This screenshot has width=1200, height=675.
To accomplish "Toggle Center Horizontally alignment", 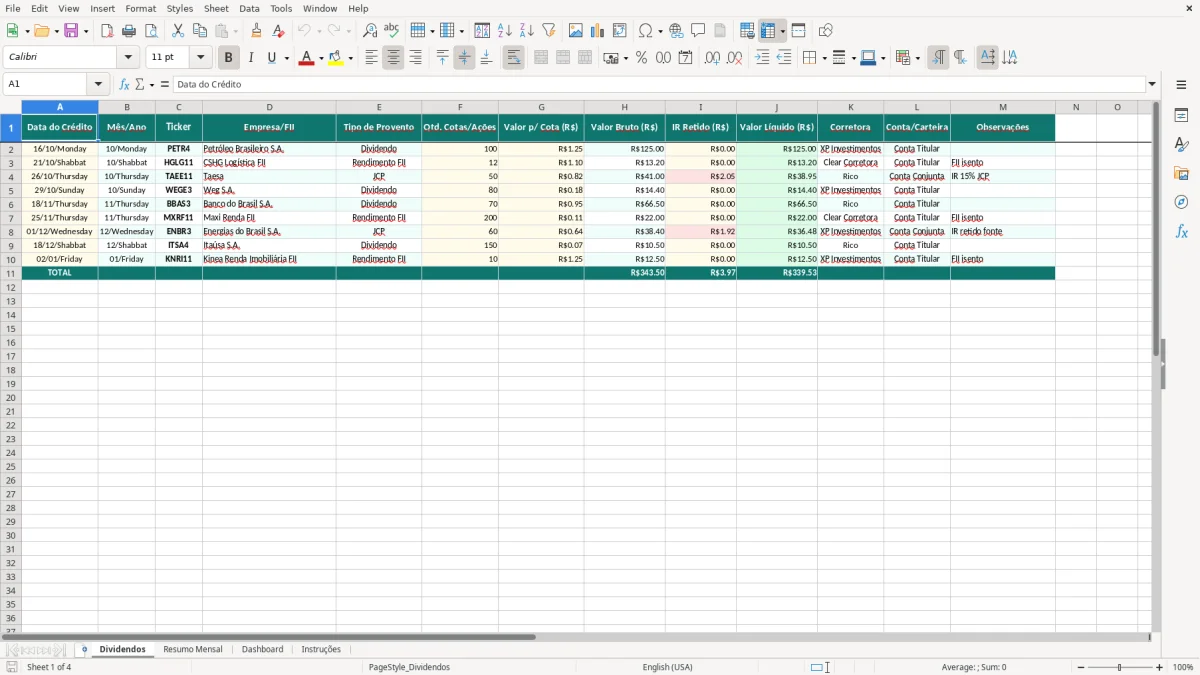I will (x=393, y=58).
